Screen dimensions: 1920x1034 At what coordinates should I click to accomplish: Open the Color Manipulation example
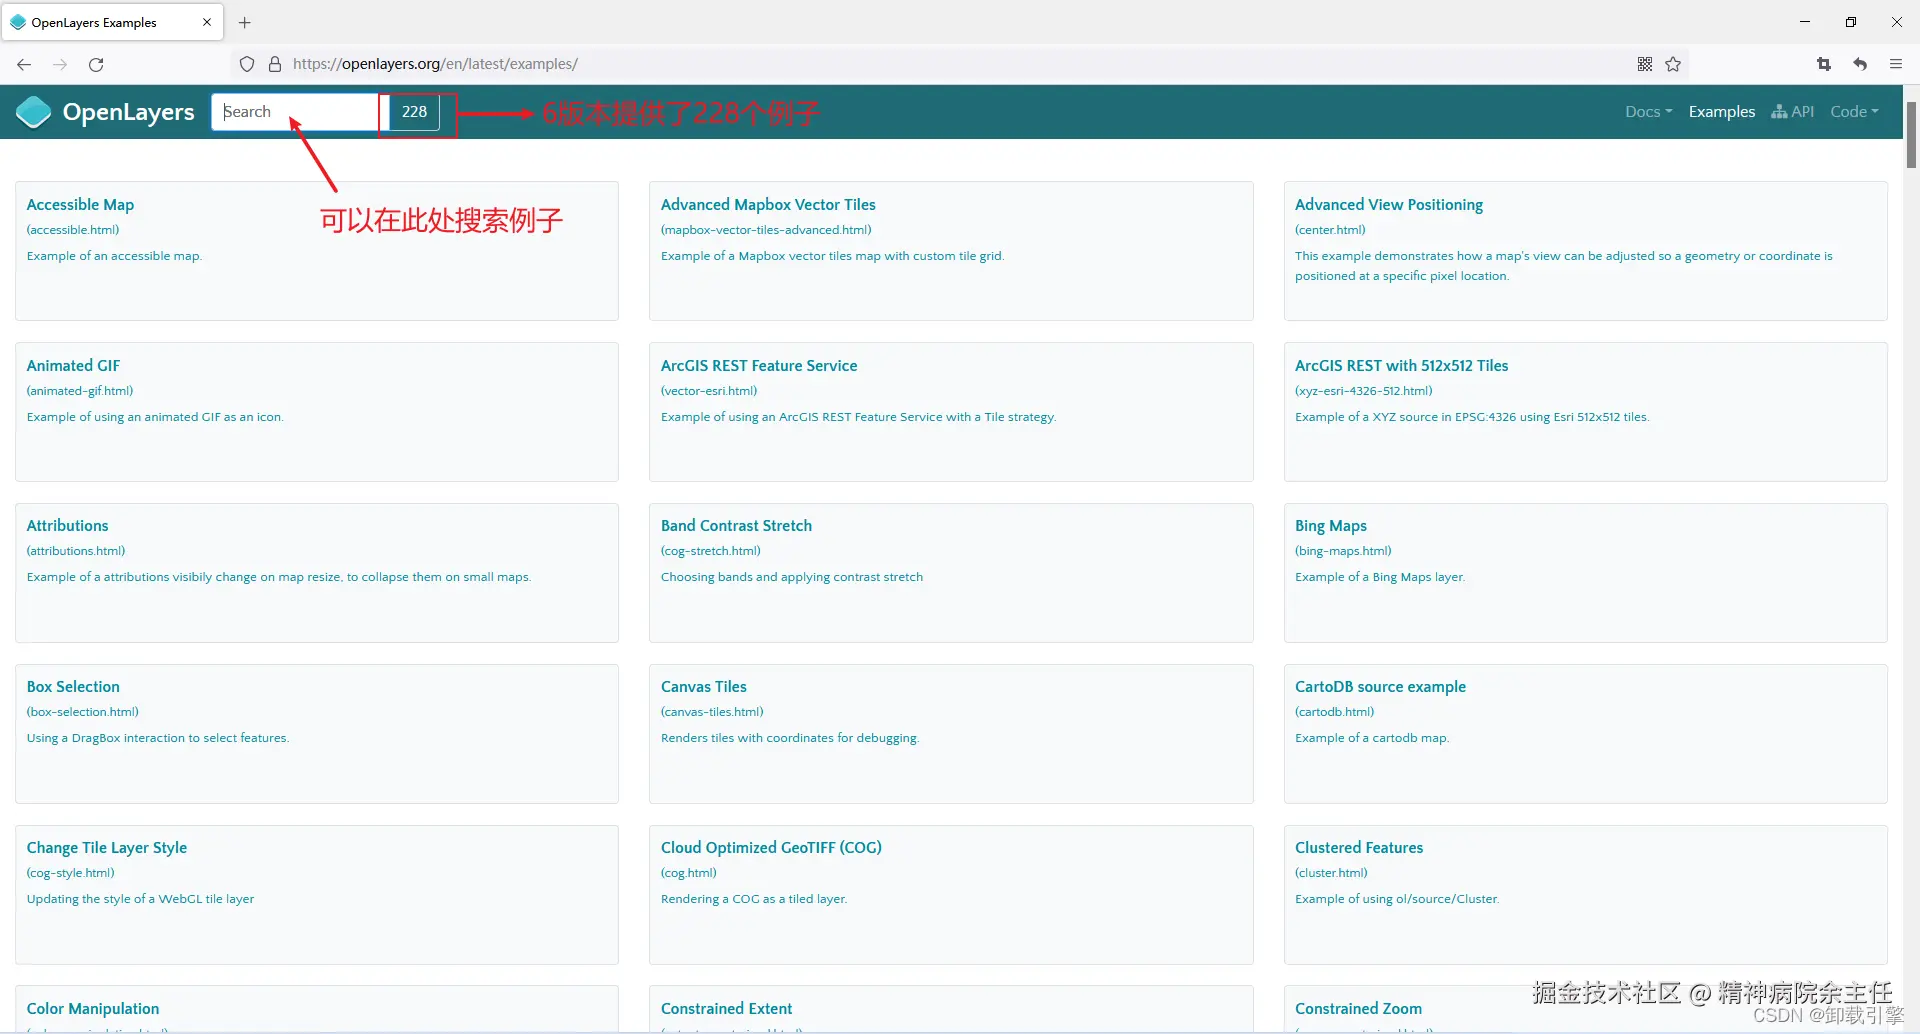click(x=93, y=1009)
